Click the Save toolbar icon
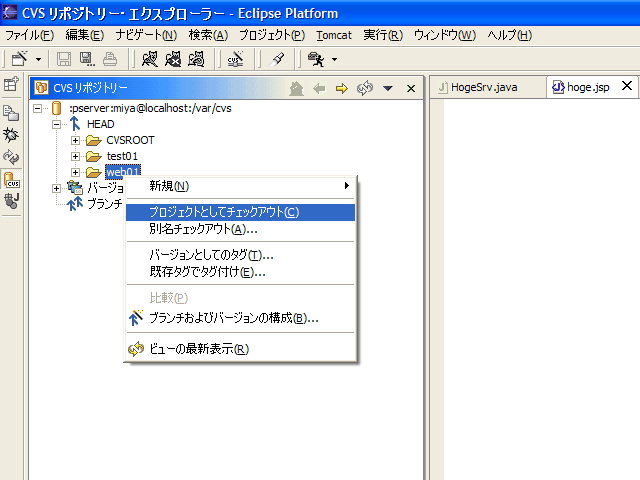Image resolution: width=640 pixels, height=480 pixels. (x=64, y=59)
